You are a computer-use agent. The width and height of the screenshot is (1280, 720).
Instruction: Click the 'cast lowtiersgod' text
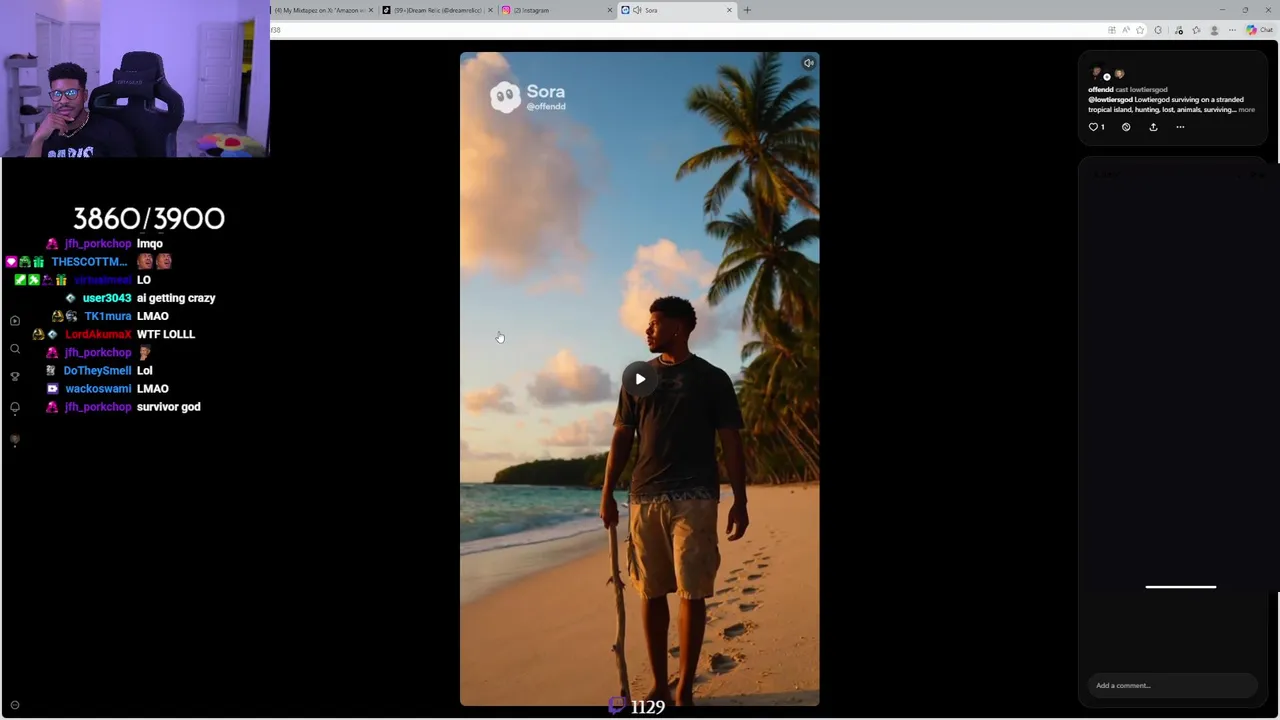tap(1141, 89)
